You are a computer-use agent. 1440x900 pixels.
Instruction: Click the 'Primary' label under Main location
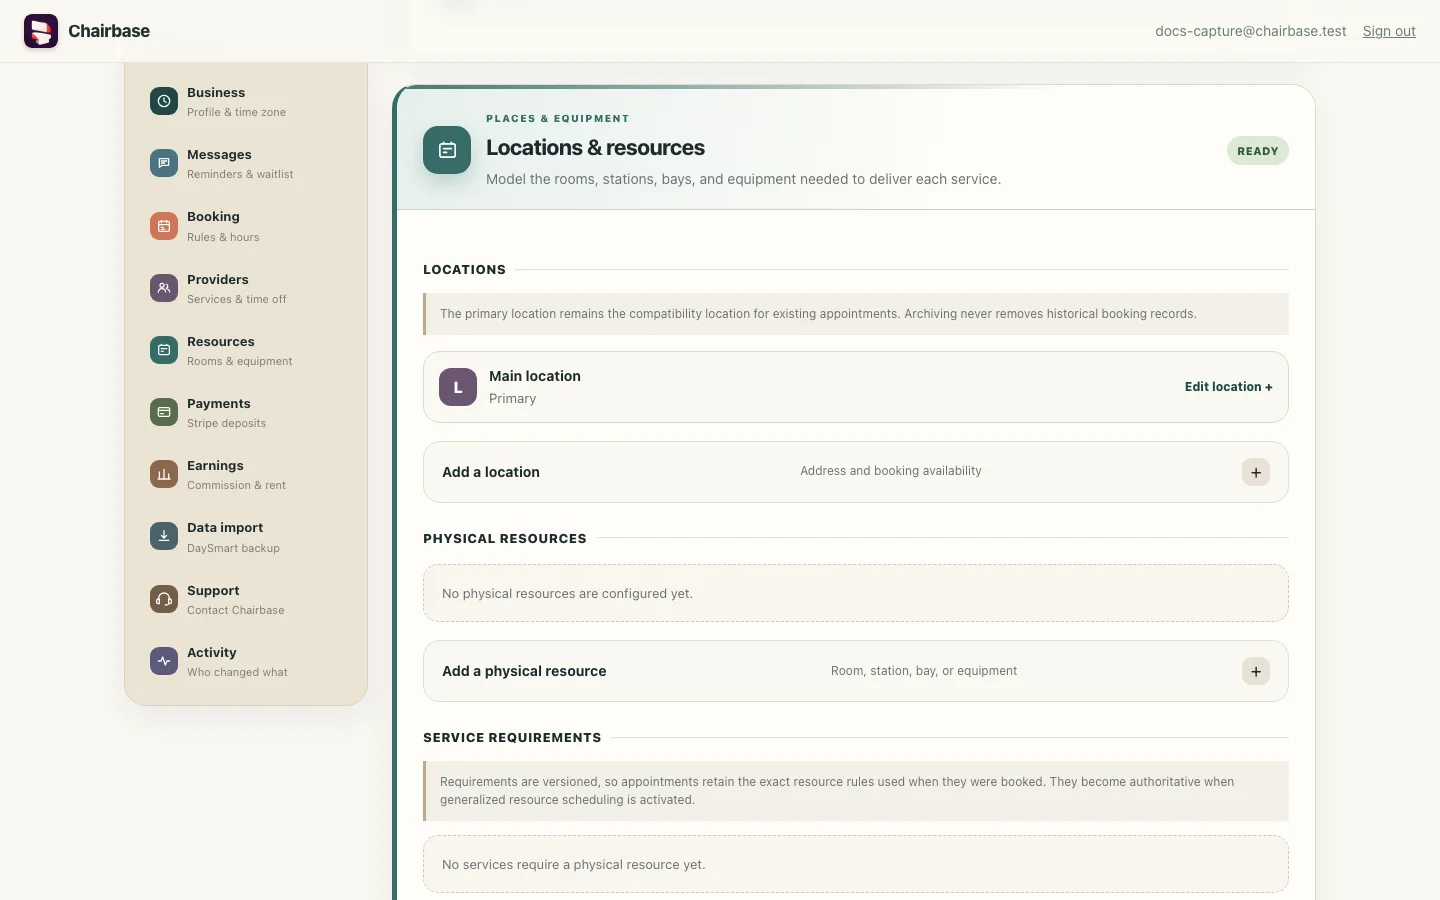tap(513, 398)
